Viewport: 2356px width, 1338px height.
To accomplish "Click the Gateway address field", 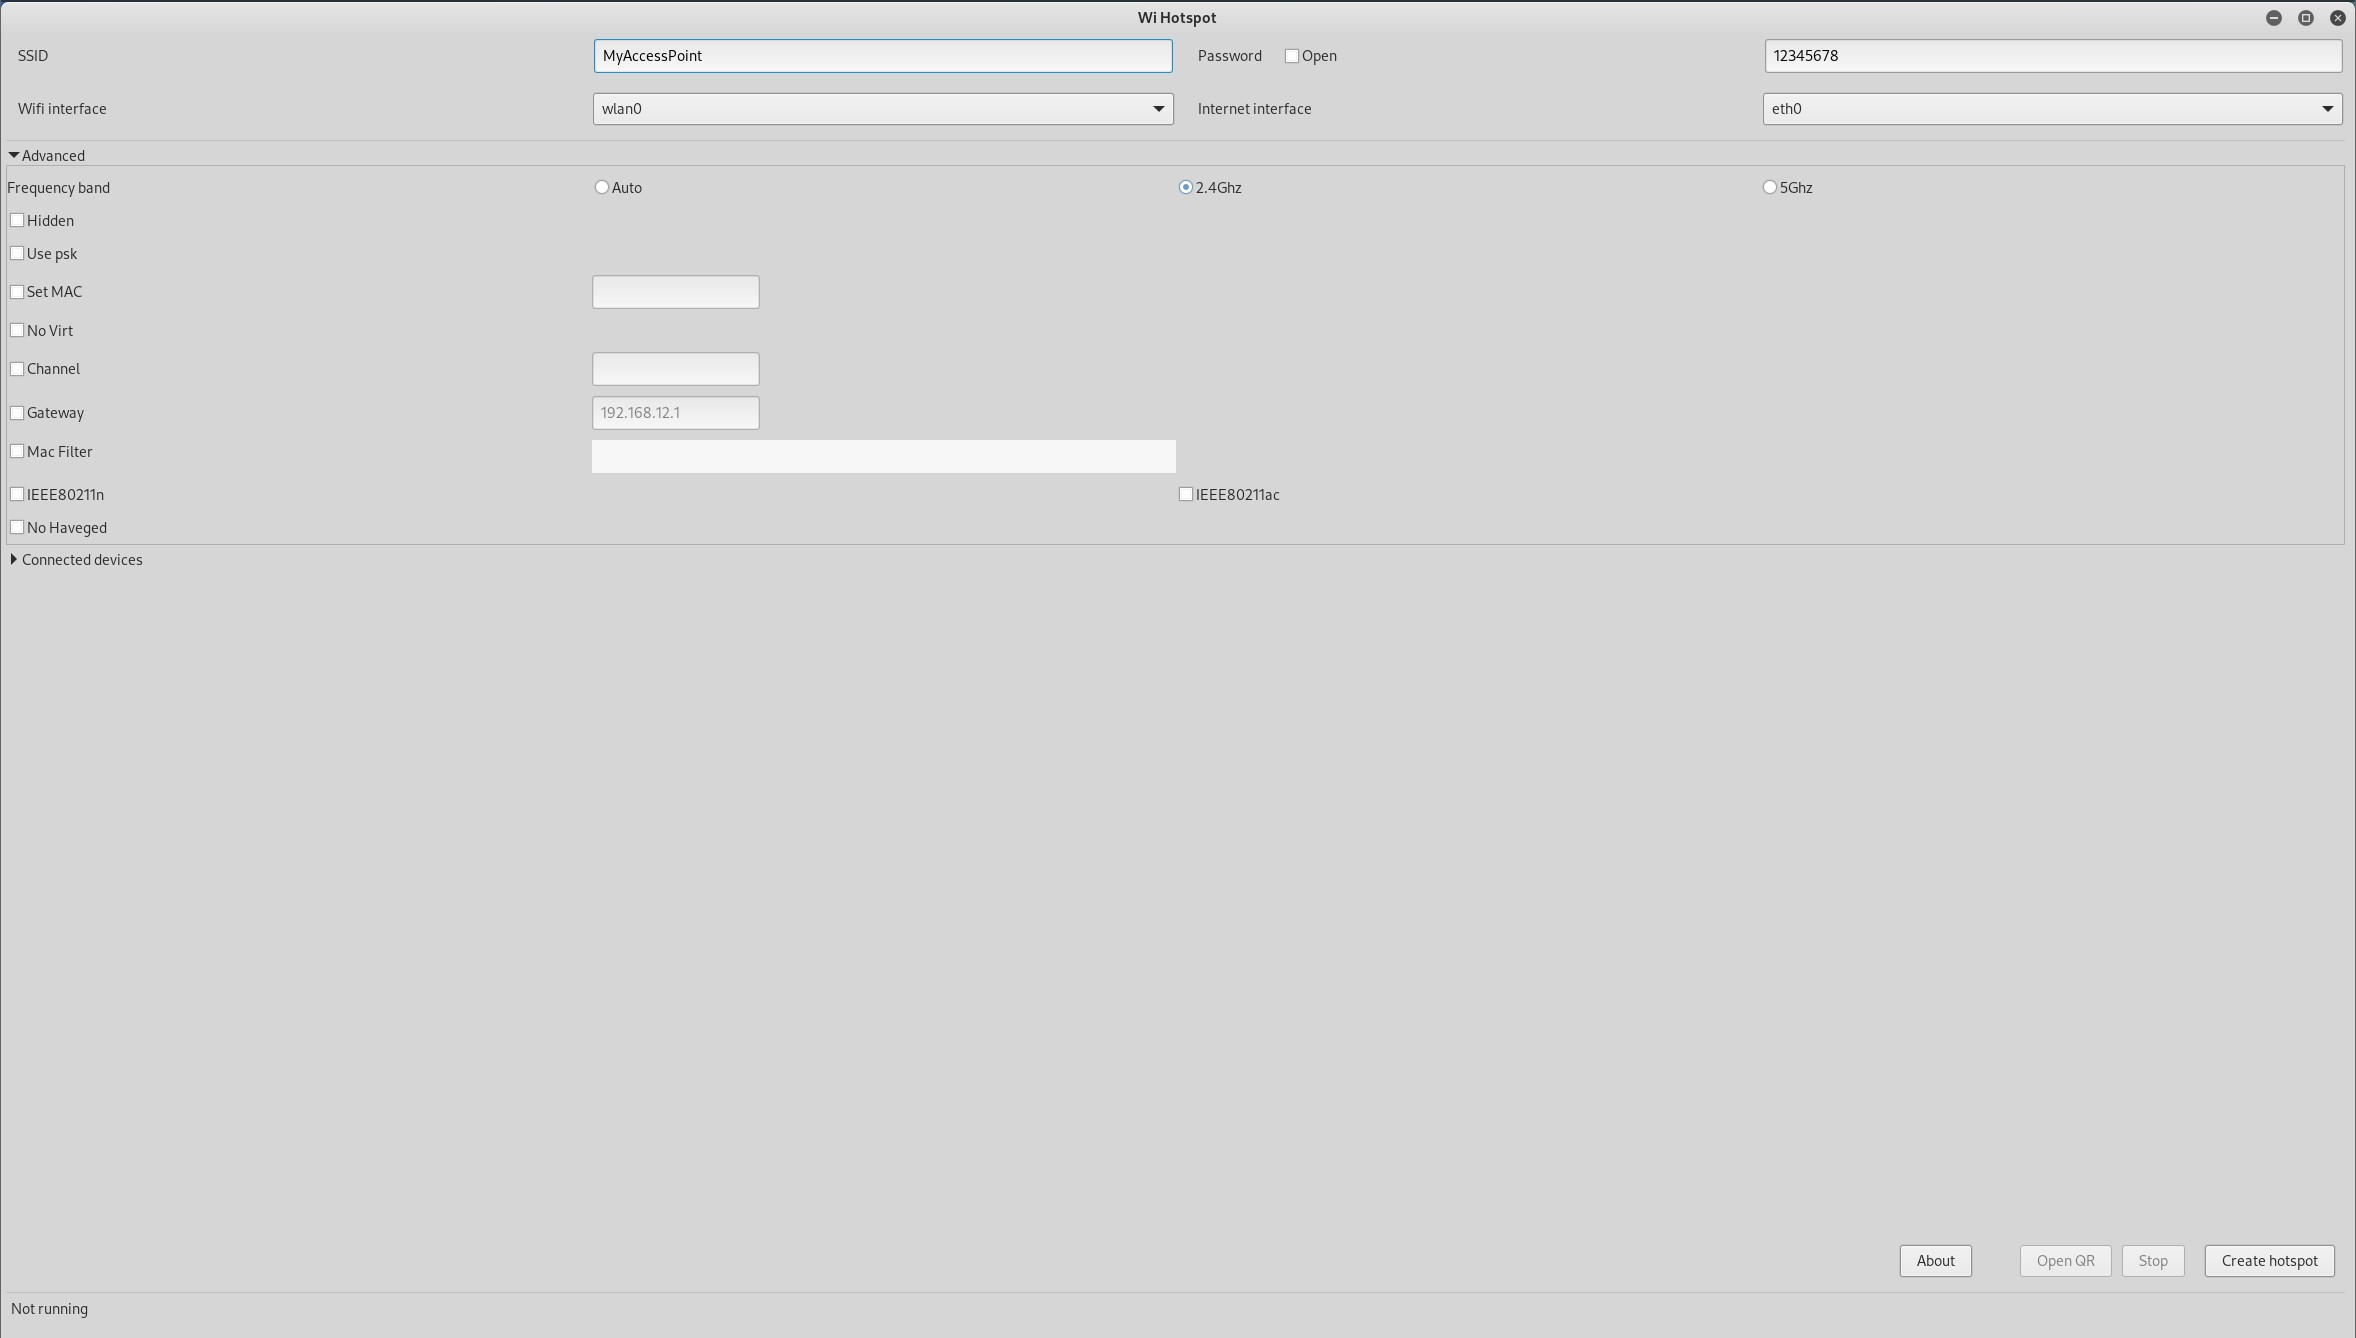I will pyautogui.click(x=675, y=413).
